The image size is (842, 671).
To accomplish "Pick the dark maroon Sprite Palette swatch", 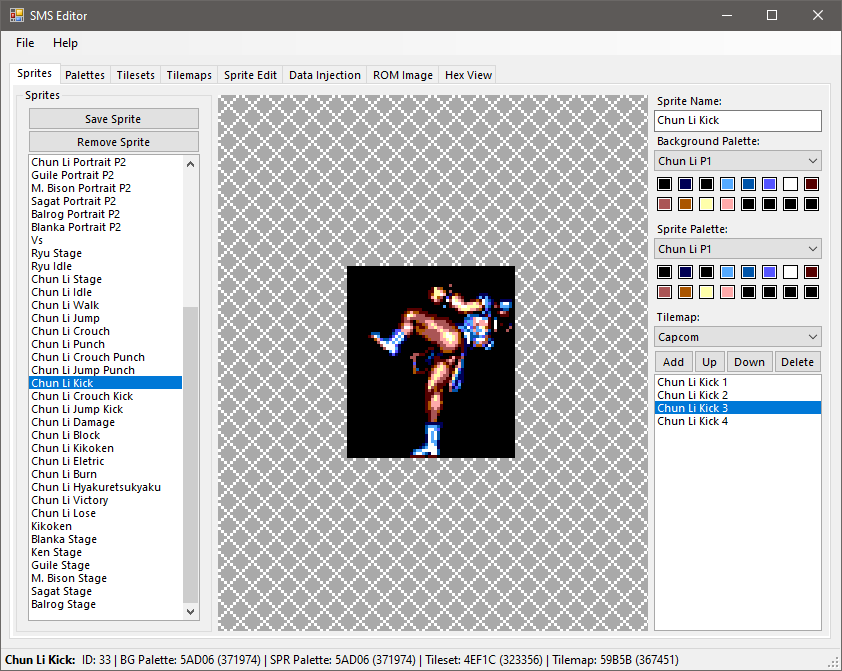I will [x=811, y=272].
